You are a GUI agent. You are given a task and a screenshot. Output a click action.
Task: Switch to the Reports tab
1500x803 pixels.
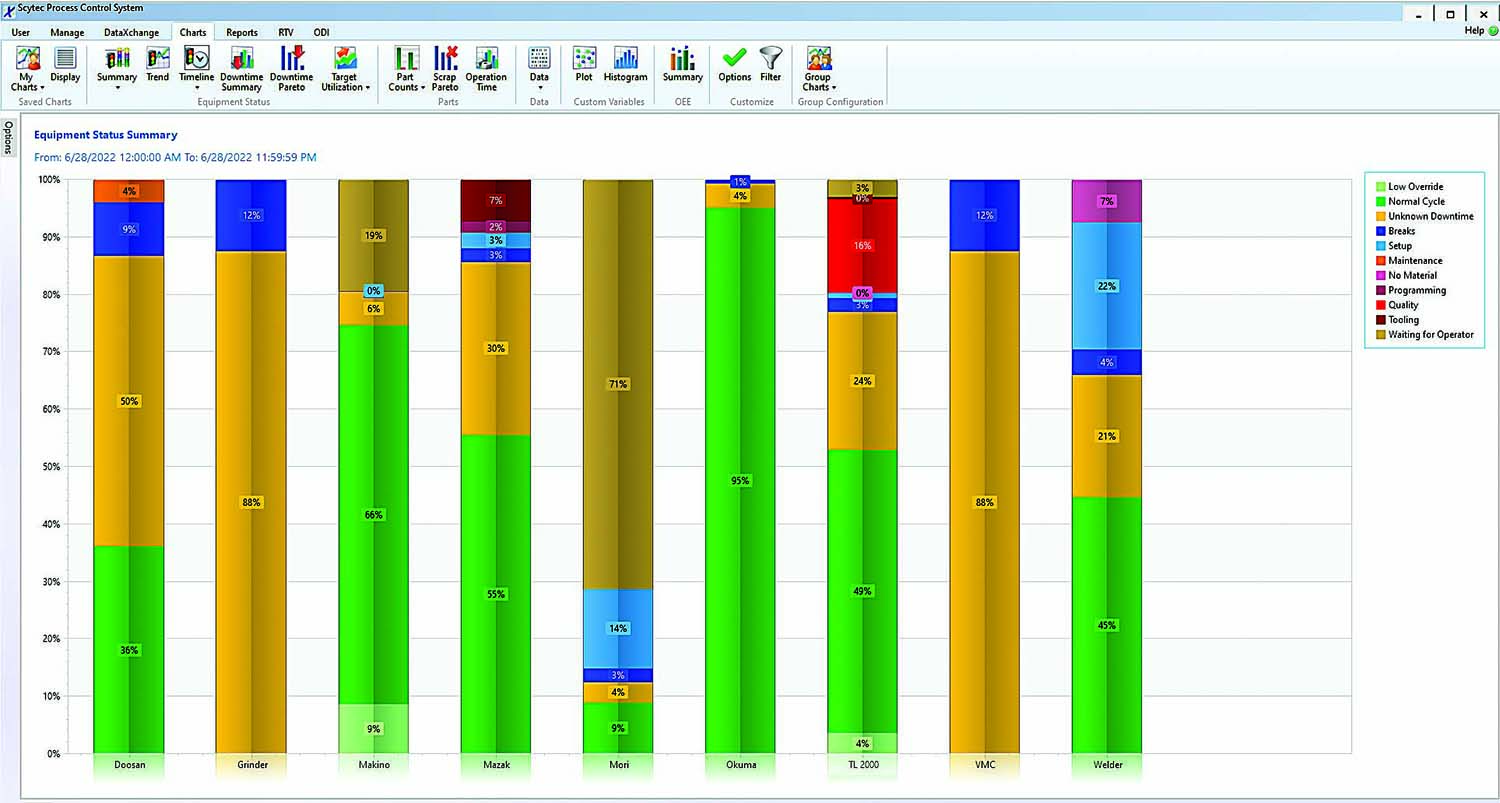pos(242,32)
